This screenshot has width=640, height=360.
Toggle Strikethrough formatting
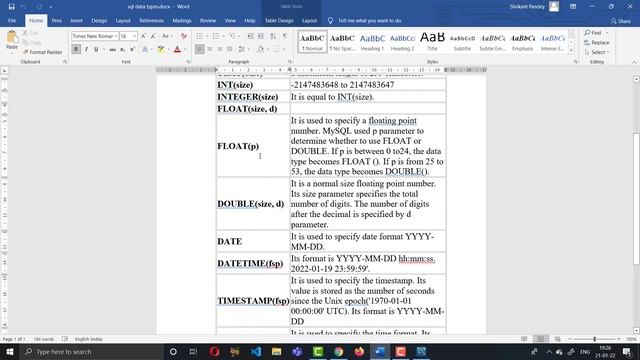coord(112,49)
